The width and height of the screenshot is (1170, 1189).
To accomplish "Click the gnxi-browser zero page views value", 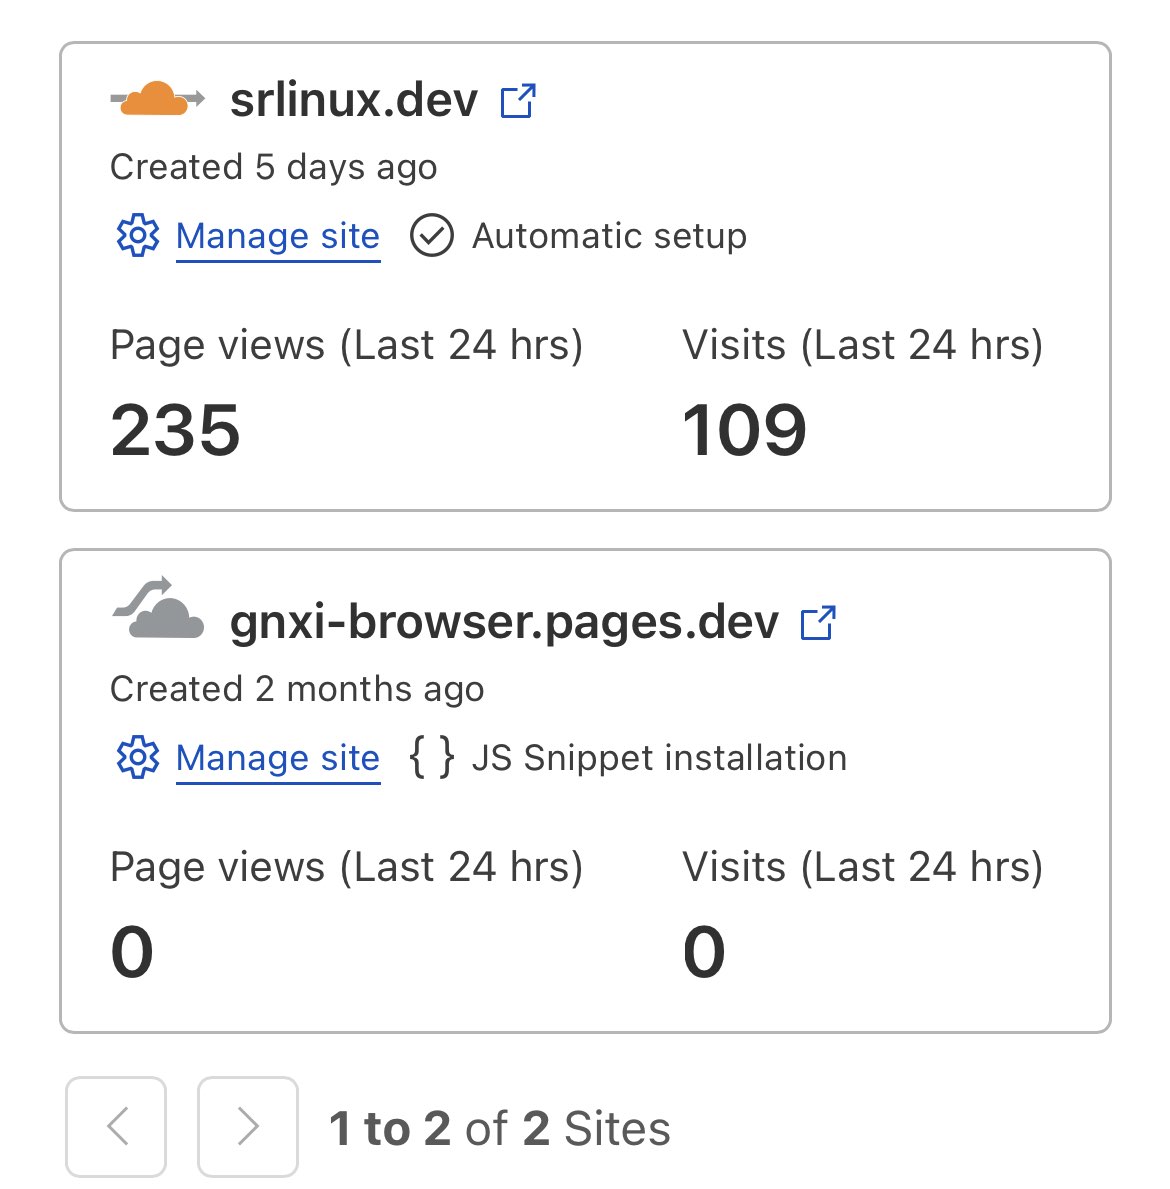I will point(132,952).
